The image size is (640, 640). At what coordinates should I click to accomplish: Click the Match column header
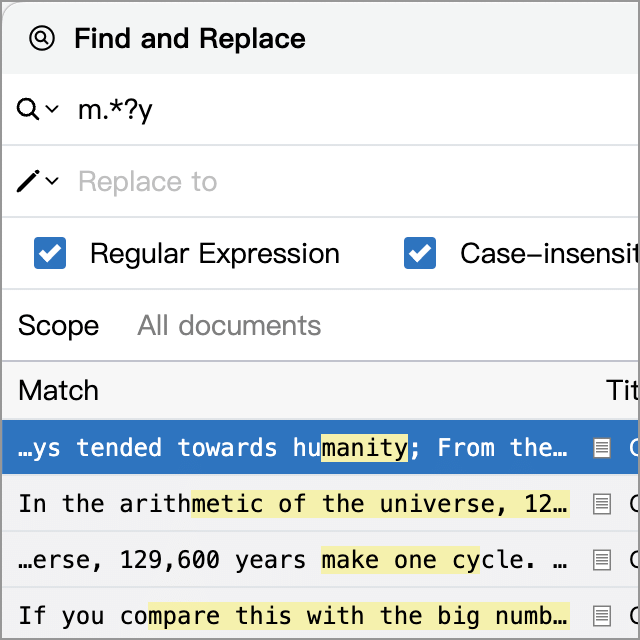58,390
